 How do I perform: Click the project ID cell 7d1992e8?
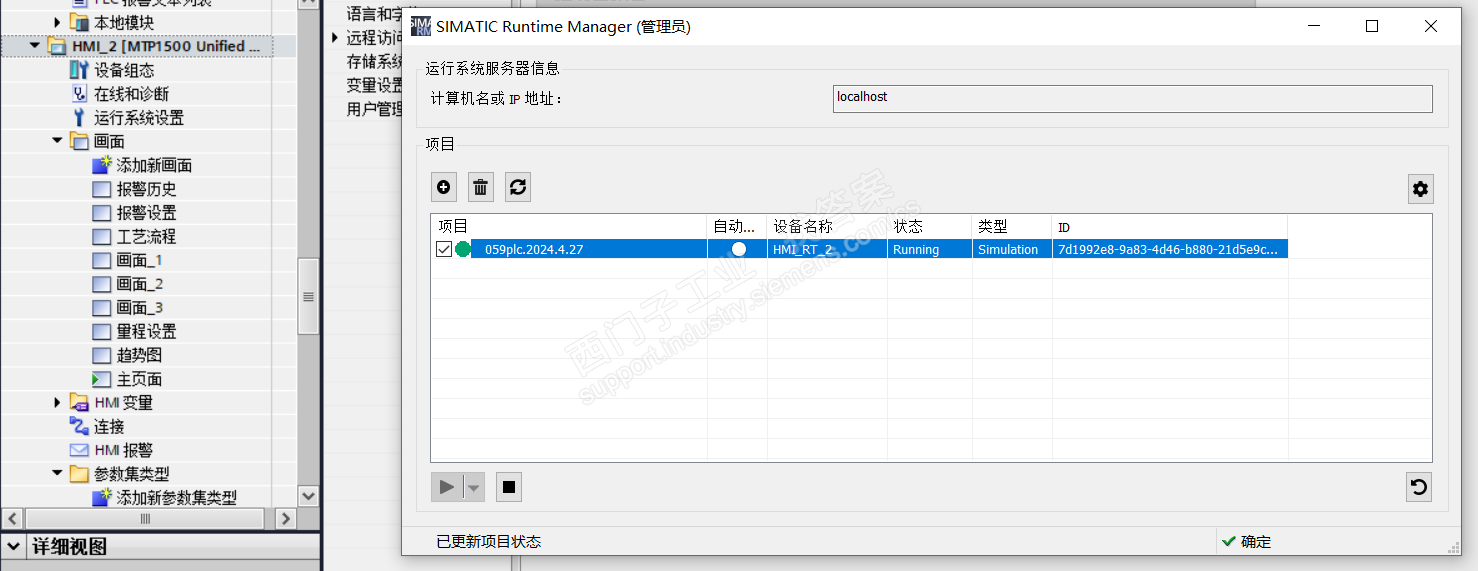point(1169,249)
